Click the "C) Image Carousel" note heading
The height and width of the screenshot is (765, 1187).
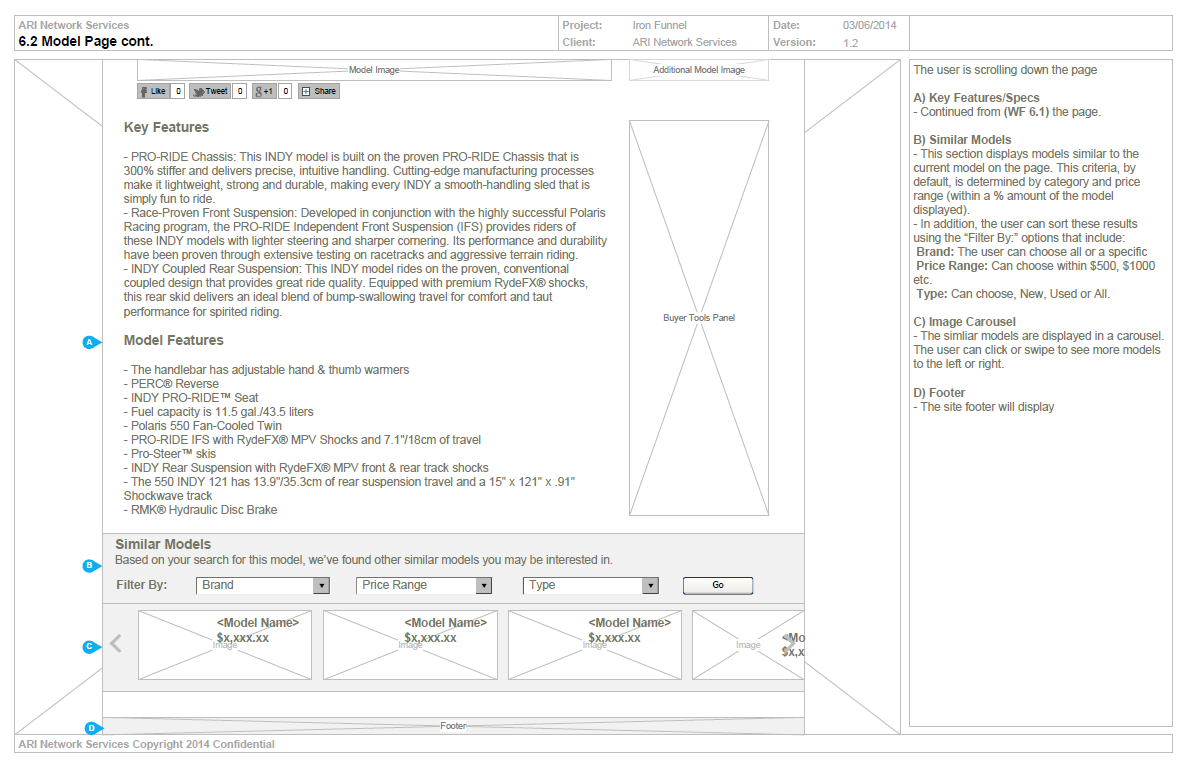point(964,322)
